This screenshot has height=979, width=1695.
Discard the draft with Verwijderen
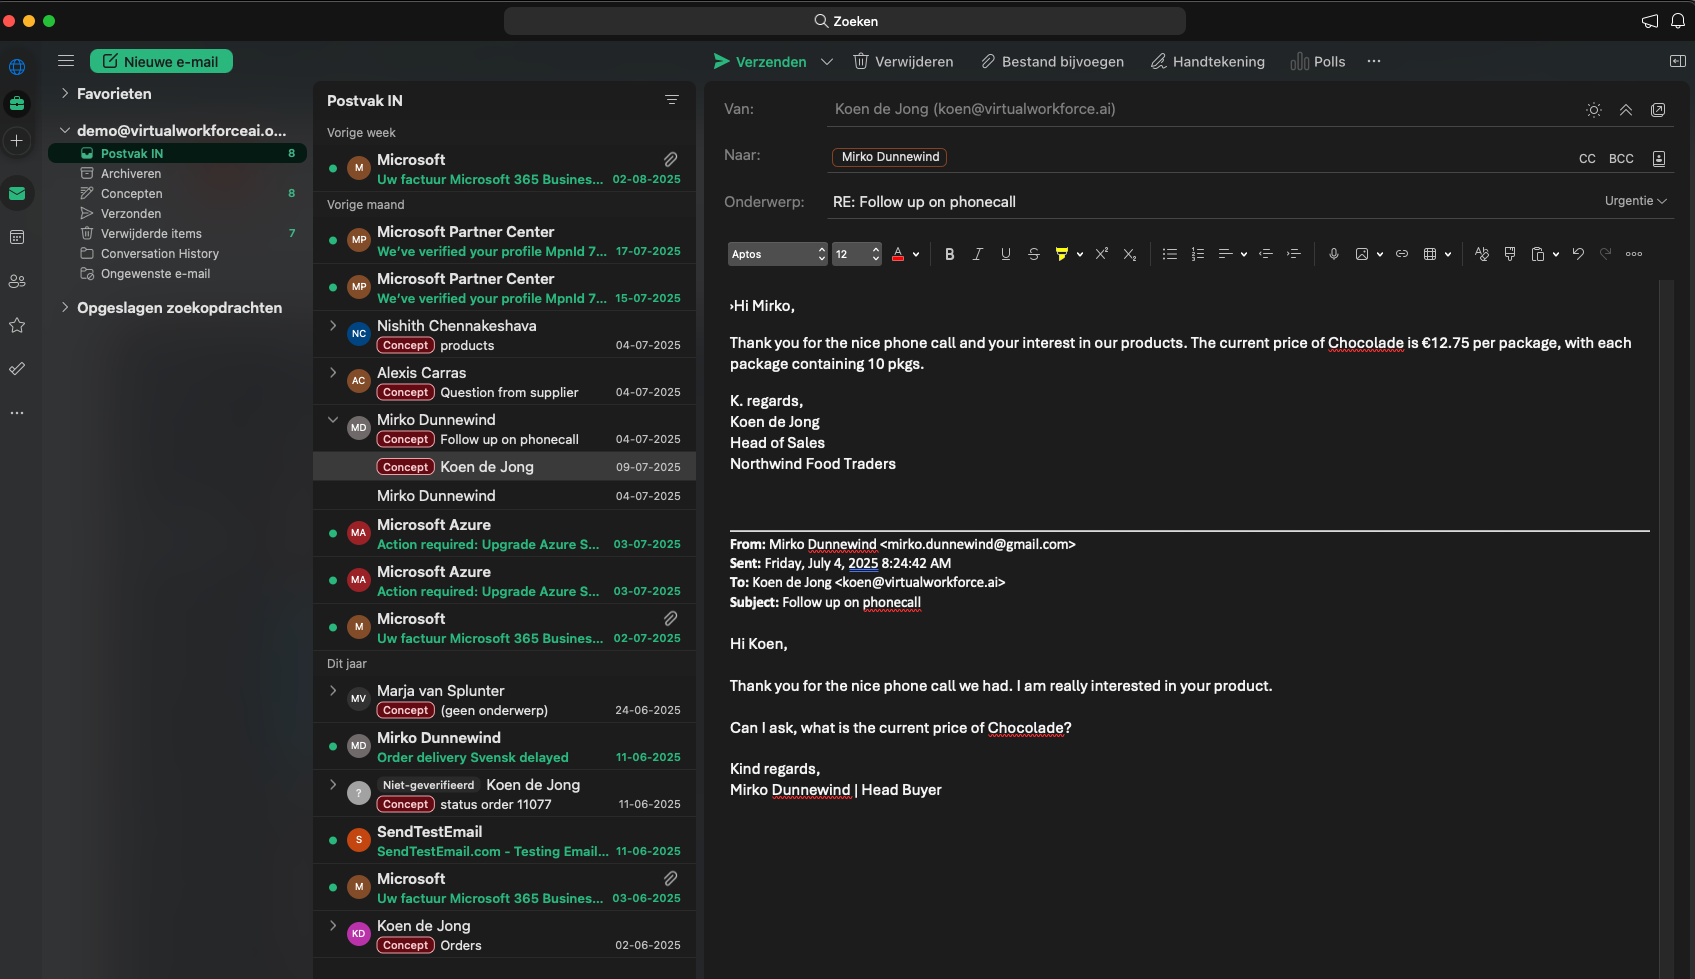(x=903, y=61)
